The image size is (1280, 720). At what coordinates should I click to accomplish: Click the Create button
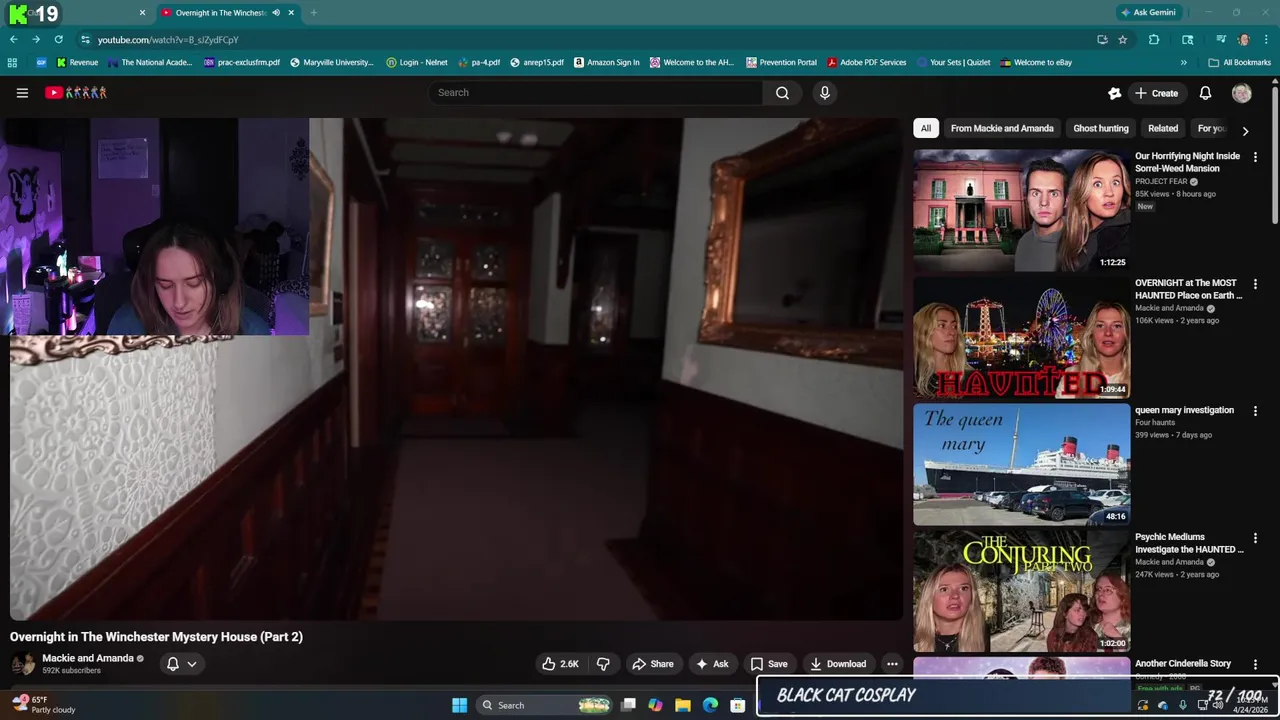click(x=1156, y=93)
